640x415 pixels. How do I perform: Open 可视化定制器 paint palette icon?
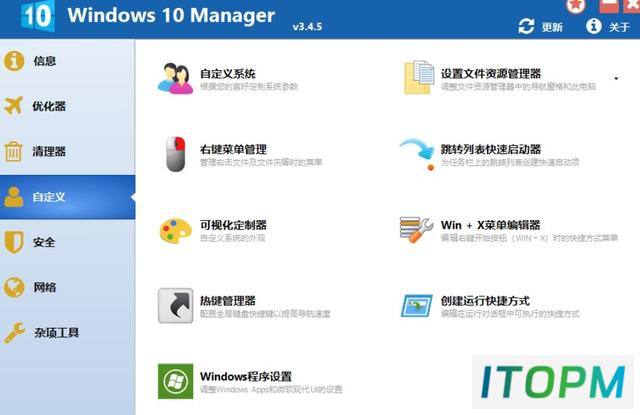176,231
